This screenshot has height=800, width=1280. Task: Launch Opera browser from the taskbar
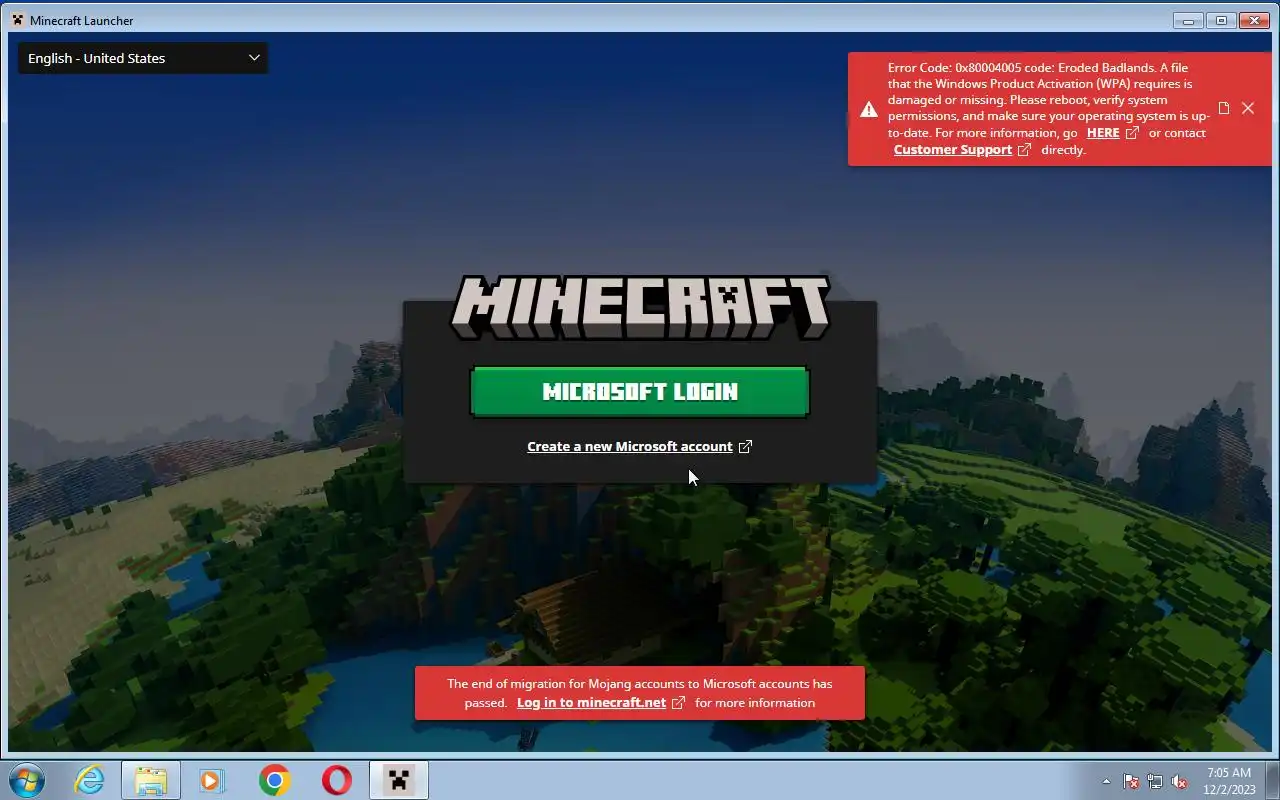point(336,780)
